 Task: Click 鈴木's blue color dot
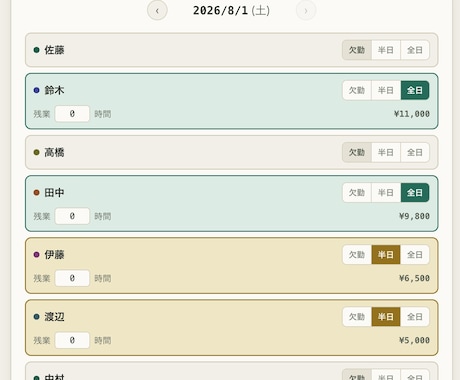coord(37,90)
